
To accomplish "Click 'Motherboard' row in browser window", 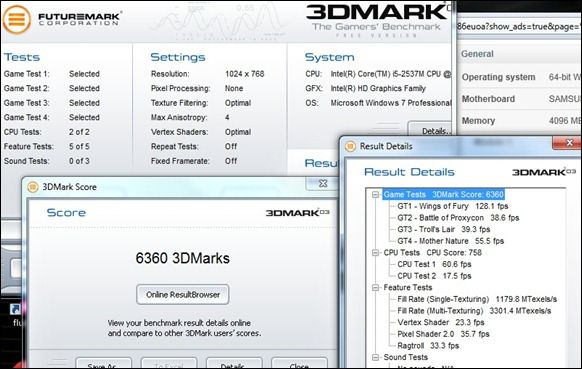I will tap(520, 99).
